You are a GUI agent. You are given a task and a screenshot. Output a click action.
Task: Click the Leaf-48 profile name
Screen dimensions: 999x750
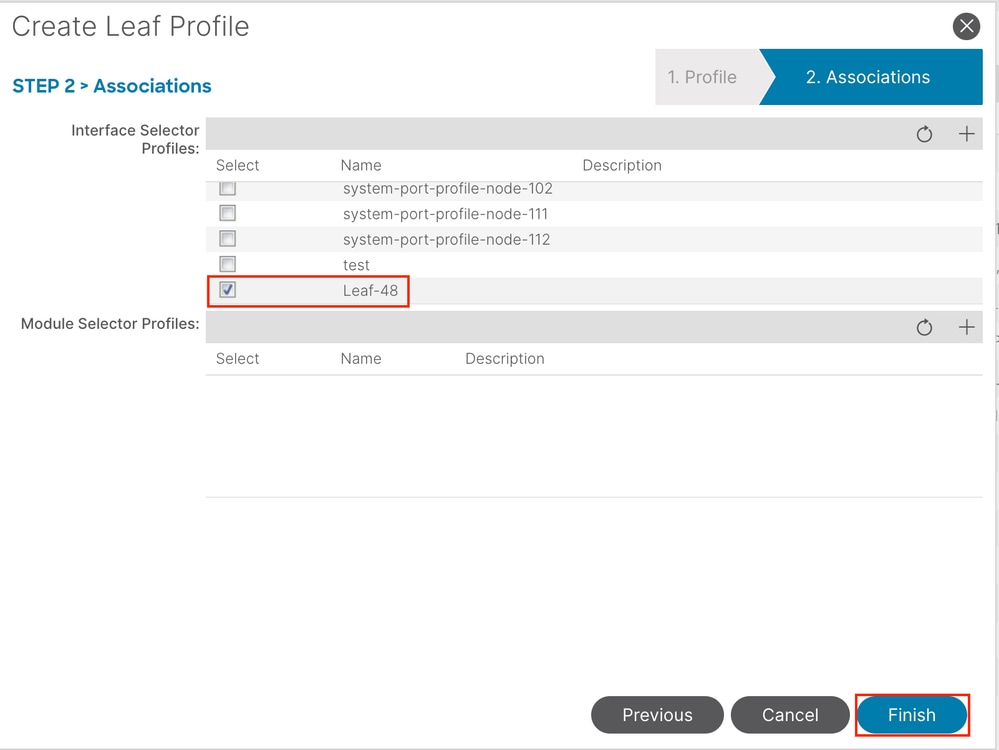click(x=370, y=291)
